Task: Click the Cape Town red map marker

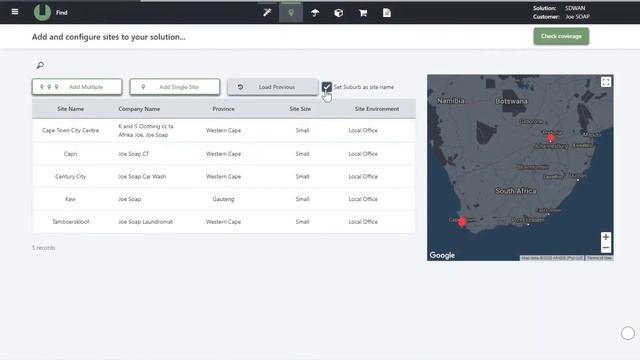Action: coord(462,221)
